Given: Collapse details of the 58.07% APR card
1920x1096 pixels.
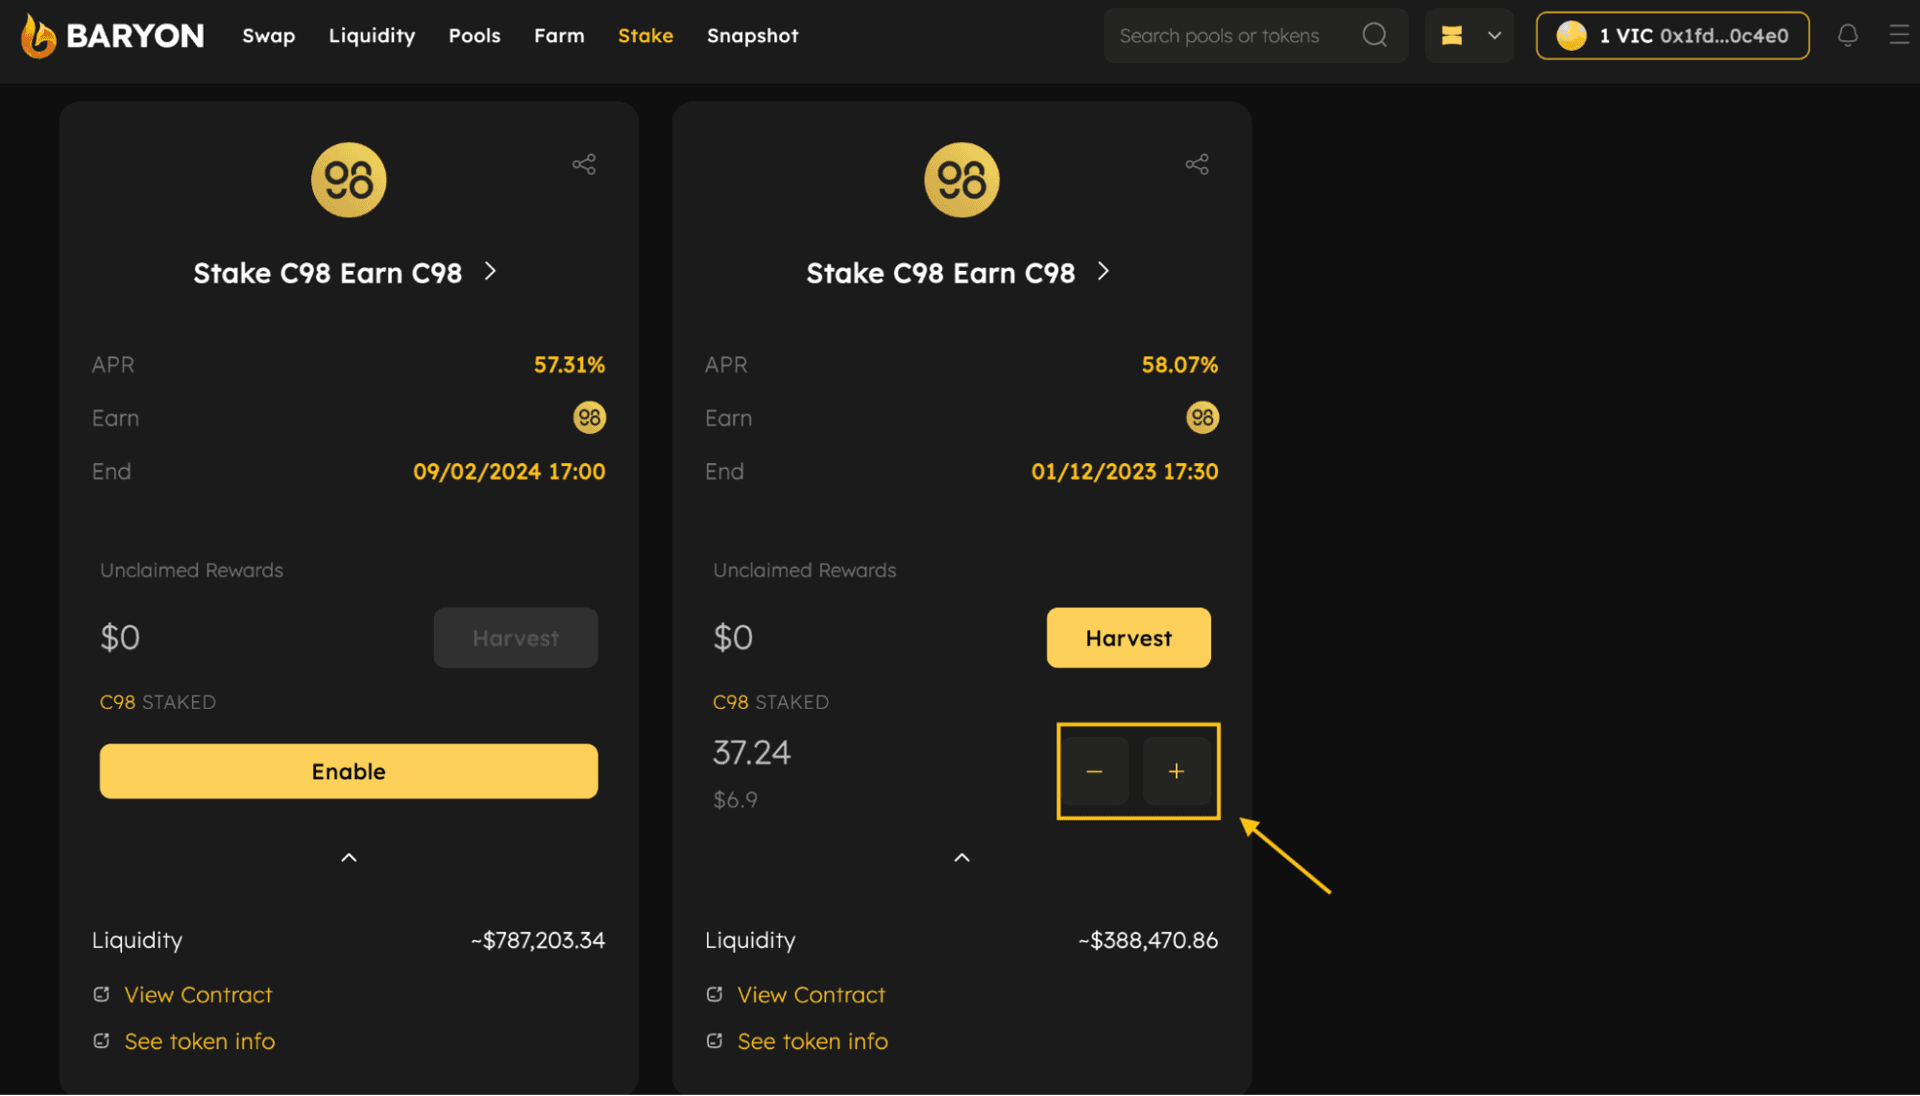Looking at the screenshot, I should click(x=961, y=858).
